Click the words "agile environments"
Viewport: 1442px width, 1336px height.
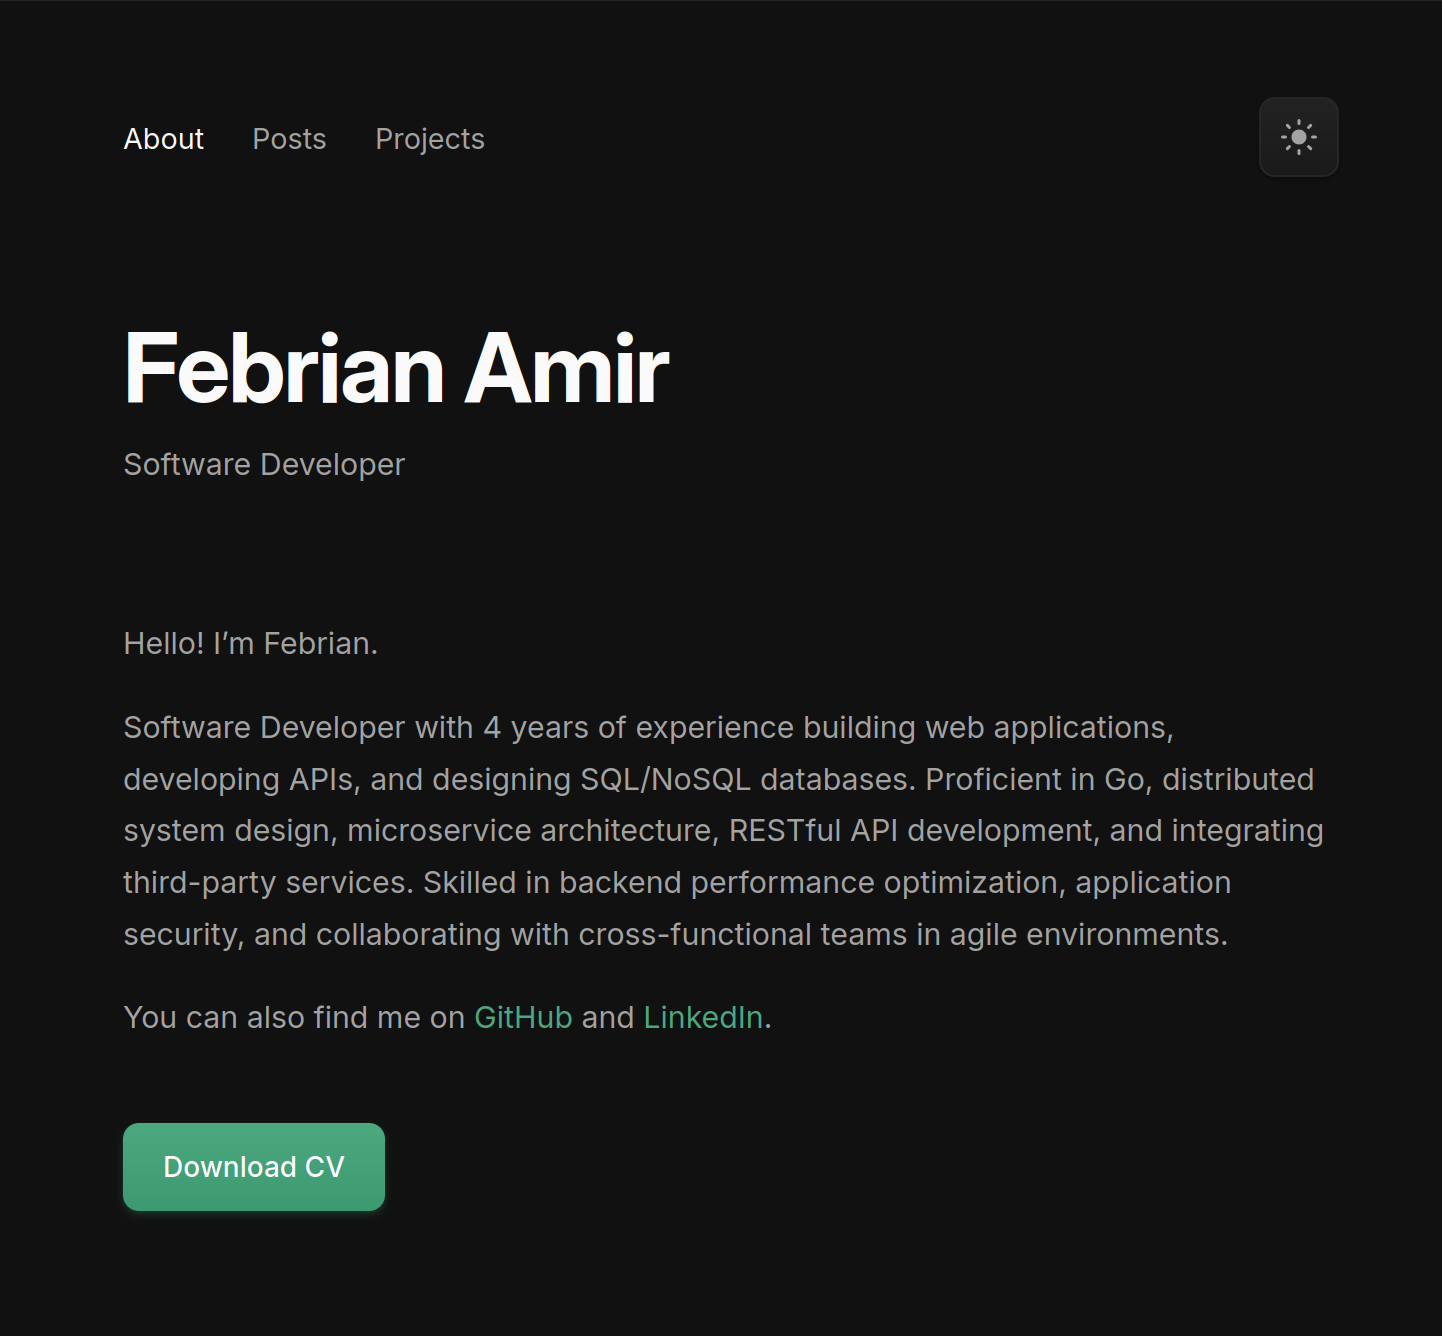point(1087,934)
